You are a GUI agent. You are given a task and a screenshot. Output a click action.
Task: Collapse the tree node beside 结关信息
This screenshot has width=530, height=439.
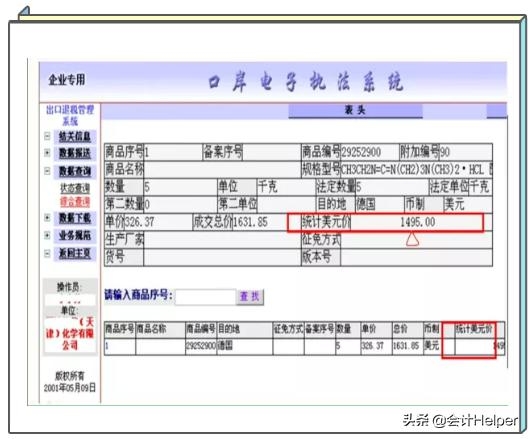coord(47,136)
